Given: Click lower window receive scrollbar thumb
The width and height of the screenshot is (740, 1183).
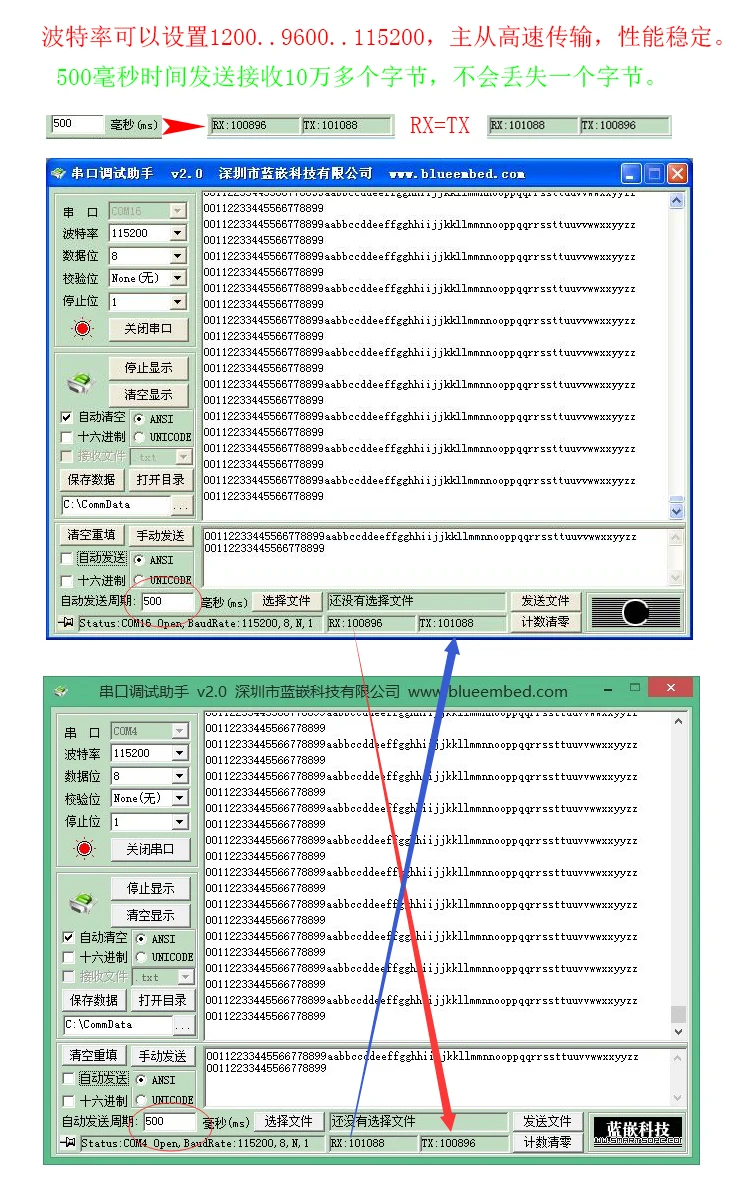Looking at the screenshot, I should tap(678, 1014).
